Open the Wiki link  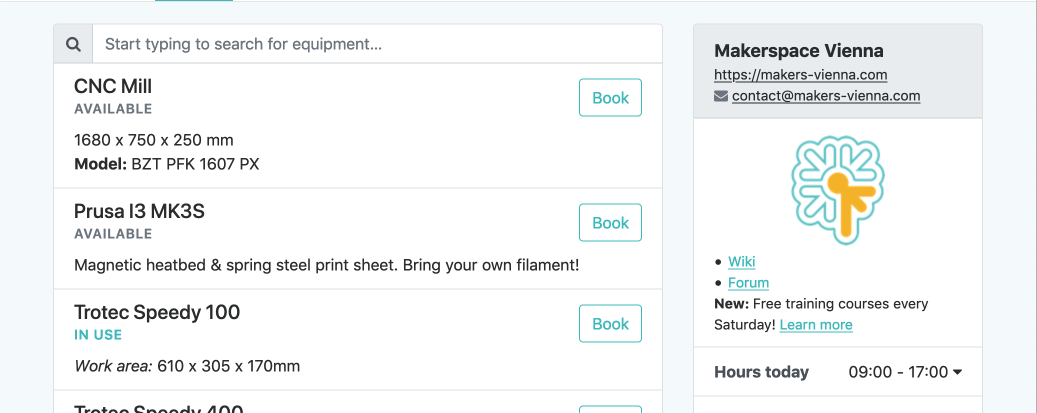[x=741, y=261]
